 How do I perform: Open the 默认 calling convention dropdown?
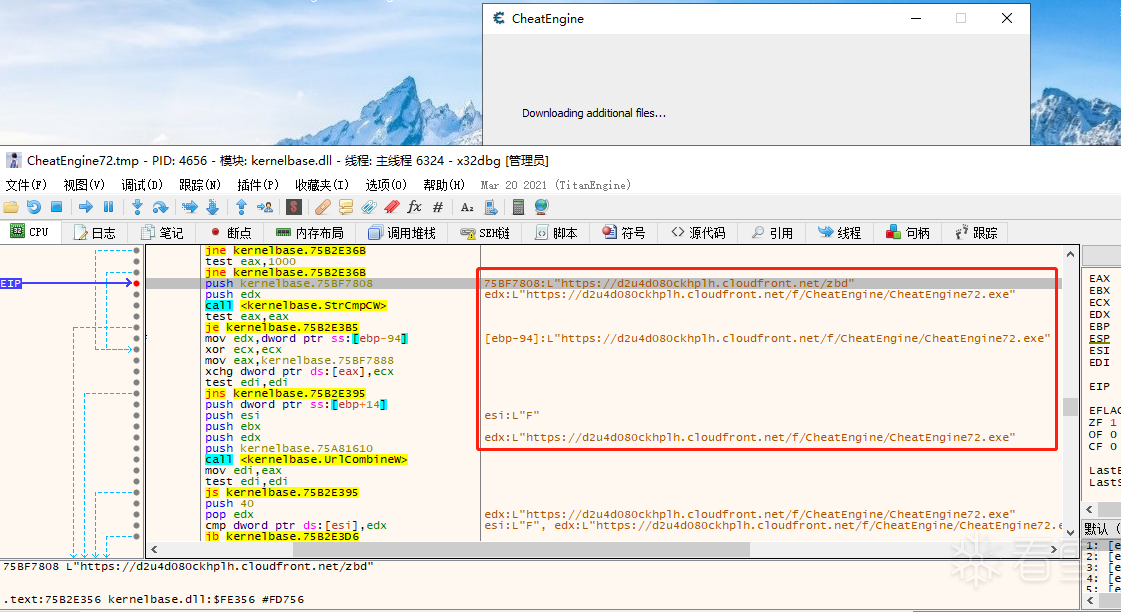1102,529
